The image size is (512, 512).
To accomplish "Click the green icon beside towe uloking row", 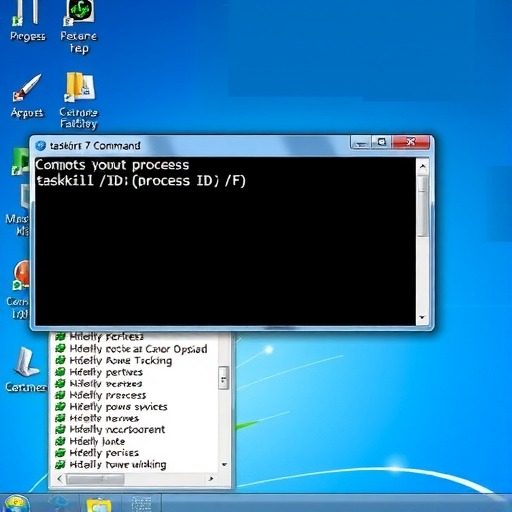I will 60,464.
